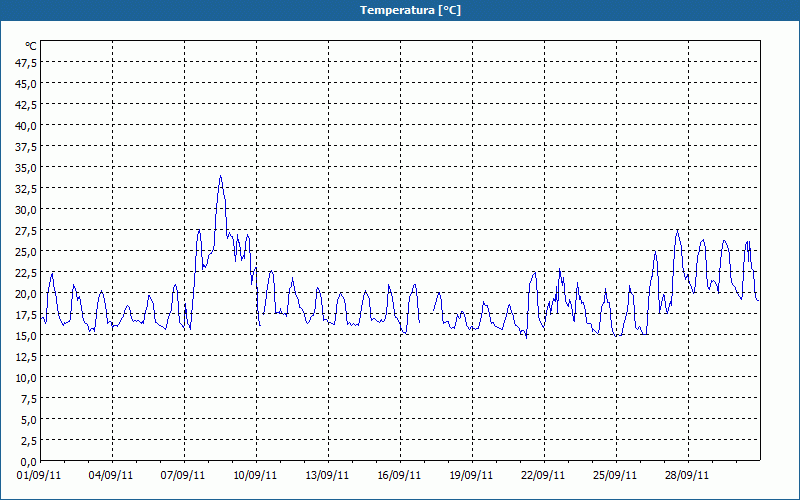Select the 12,5 y-axis label

(26, 358)
